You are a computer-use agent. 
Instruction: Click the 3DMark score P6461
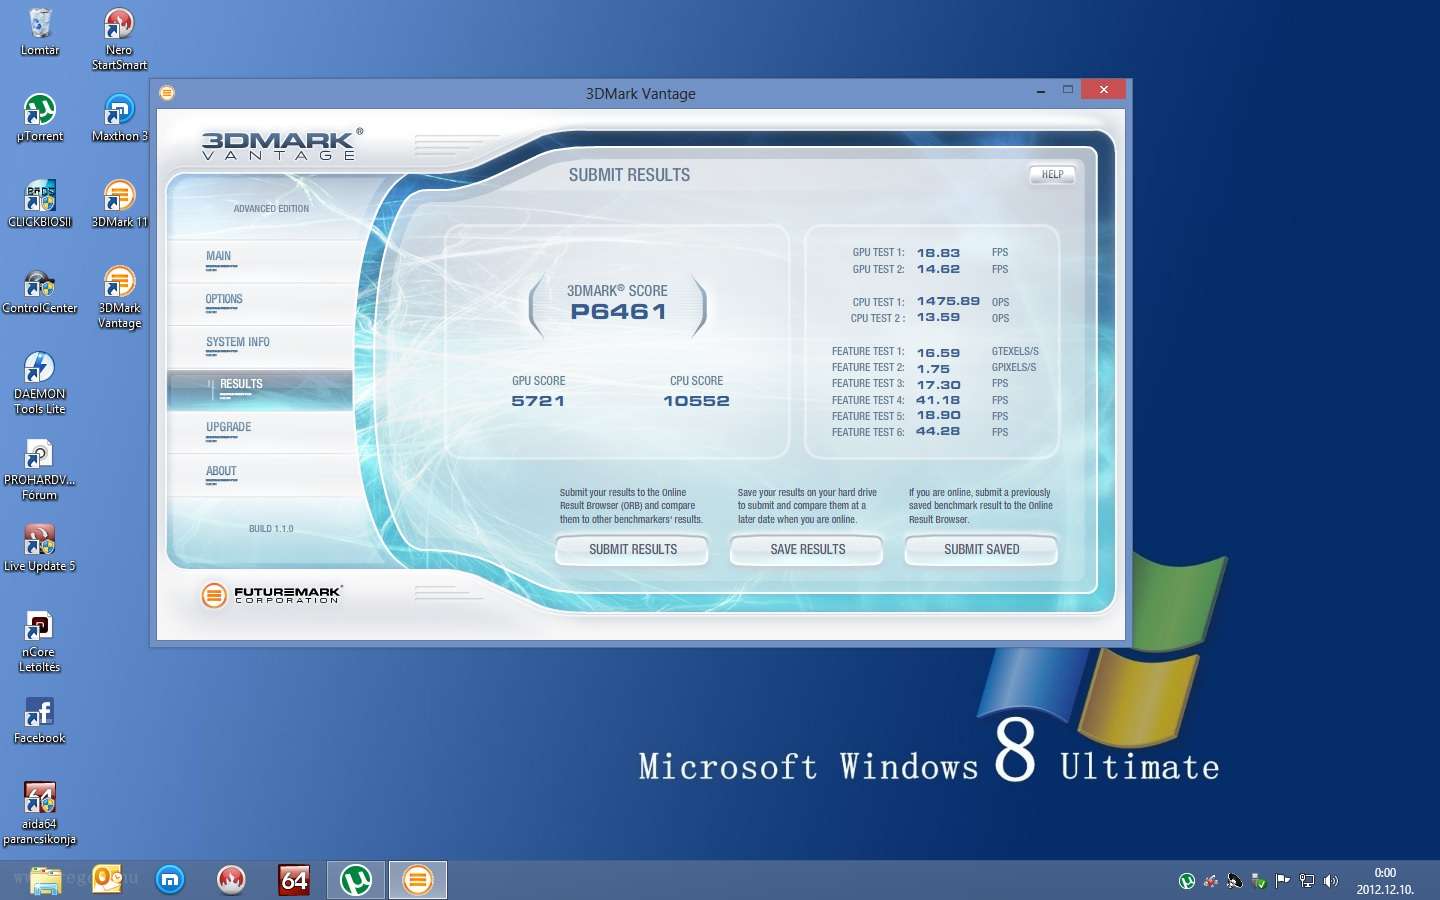(x=618, y=312)
